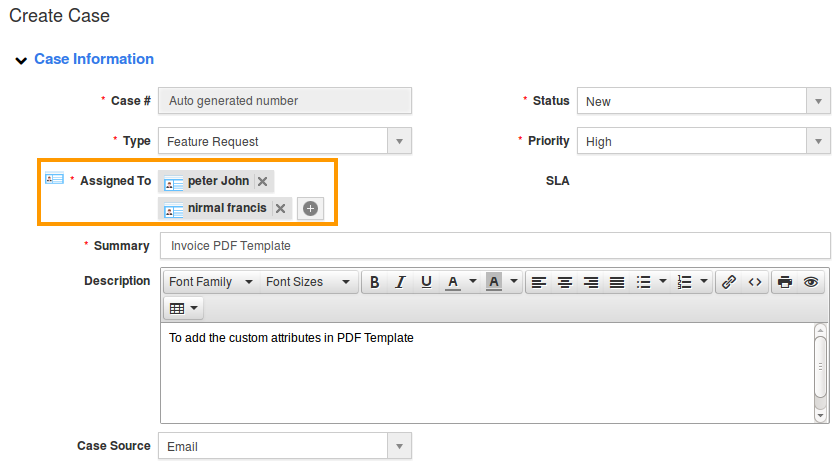Click the align center icon
The image size is (839, 464).
pos(565,282)
